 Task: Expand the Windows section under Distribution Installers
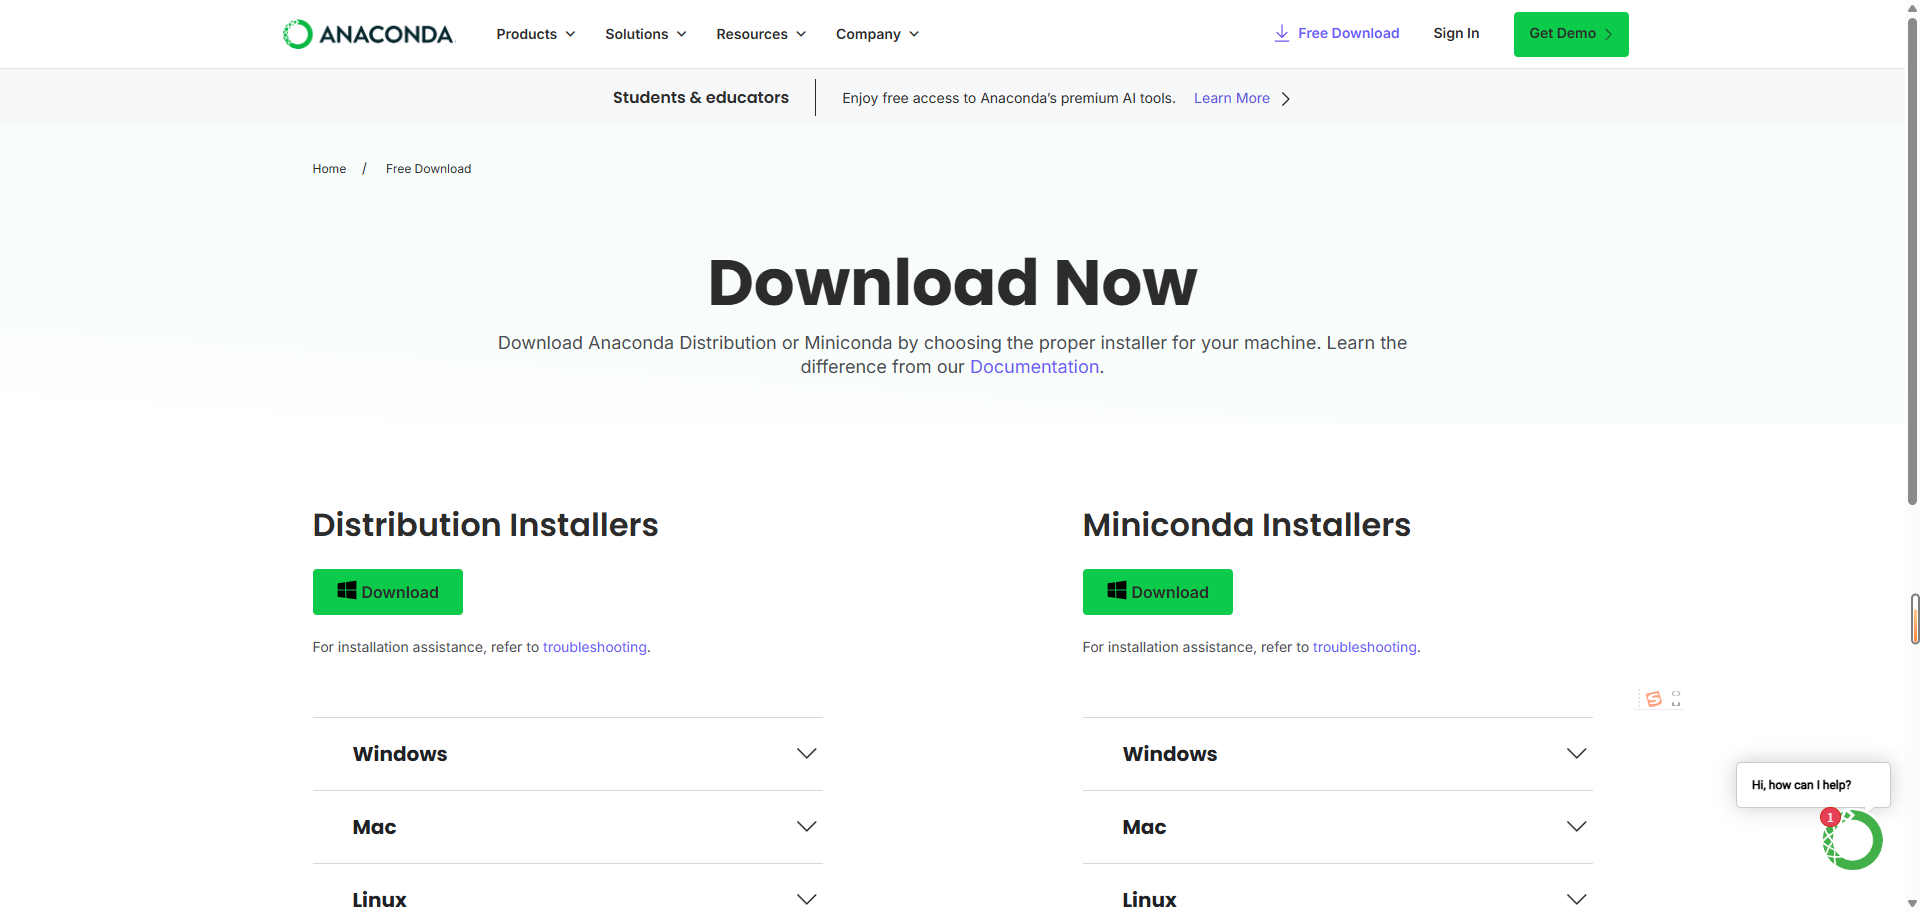568,754
